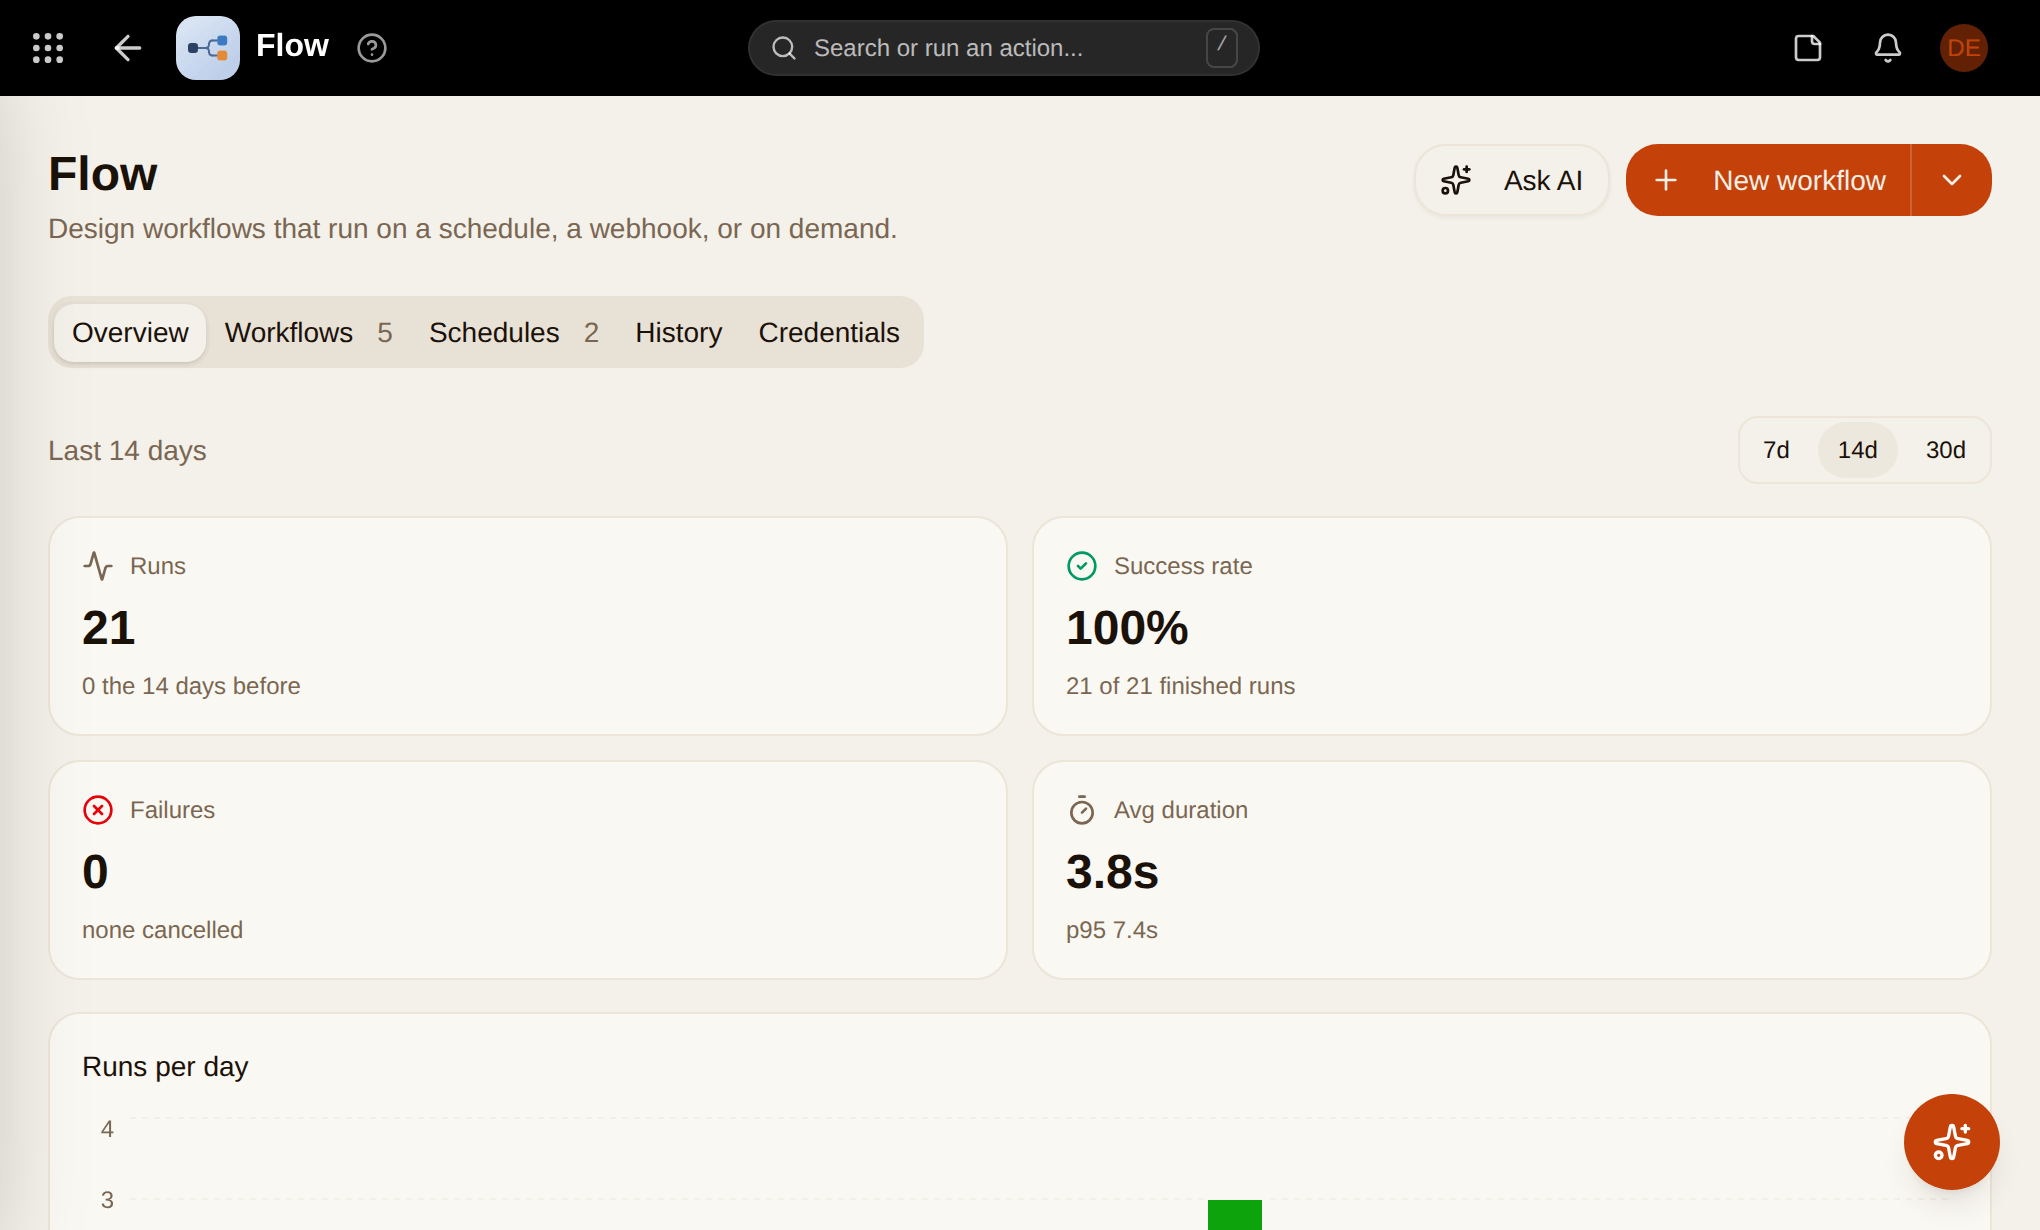
Task: Click the Runs pulse icon
Action: (x=98, y=566)
